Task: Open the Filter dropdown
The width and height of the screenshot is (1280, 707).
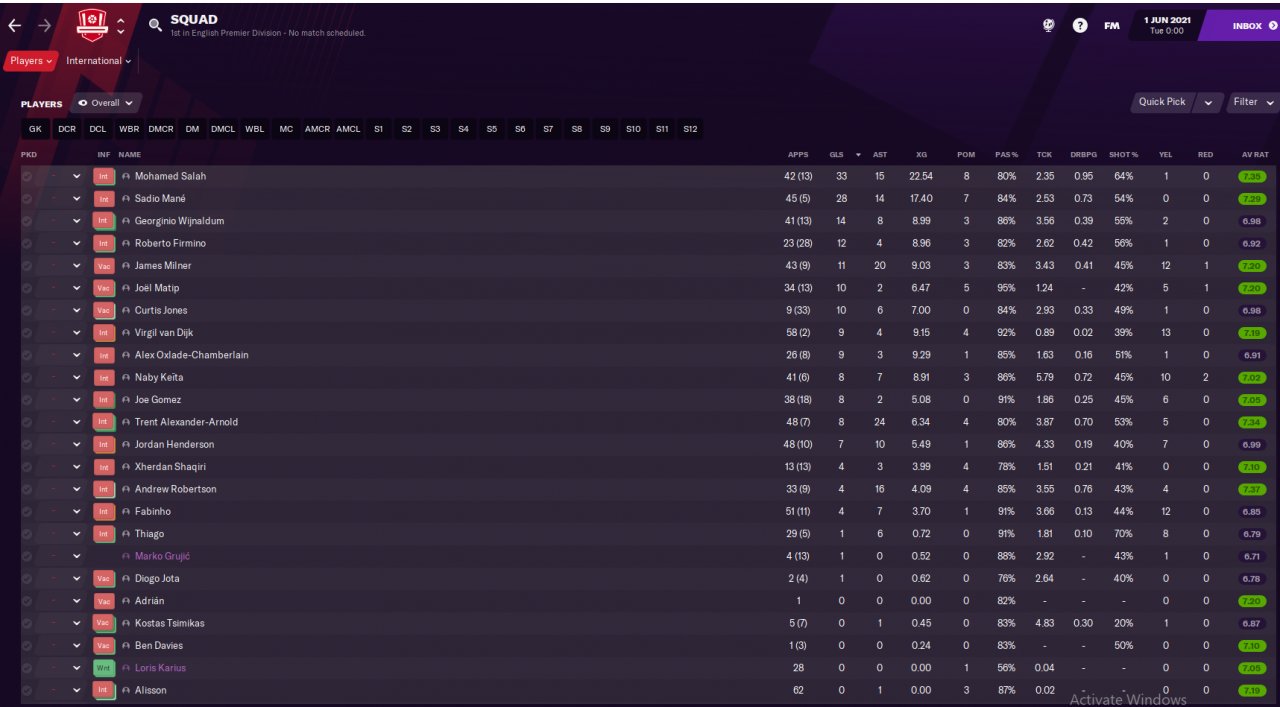Action: pyautogui.click(x=1253, y=102)
